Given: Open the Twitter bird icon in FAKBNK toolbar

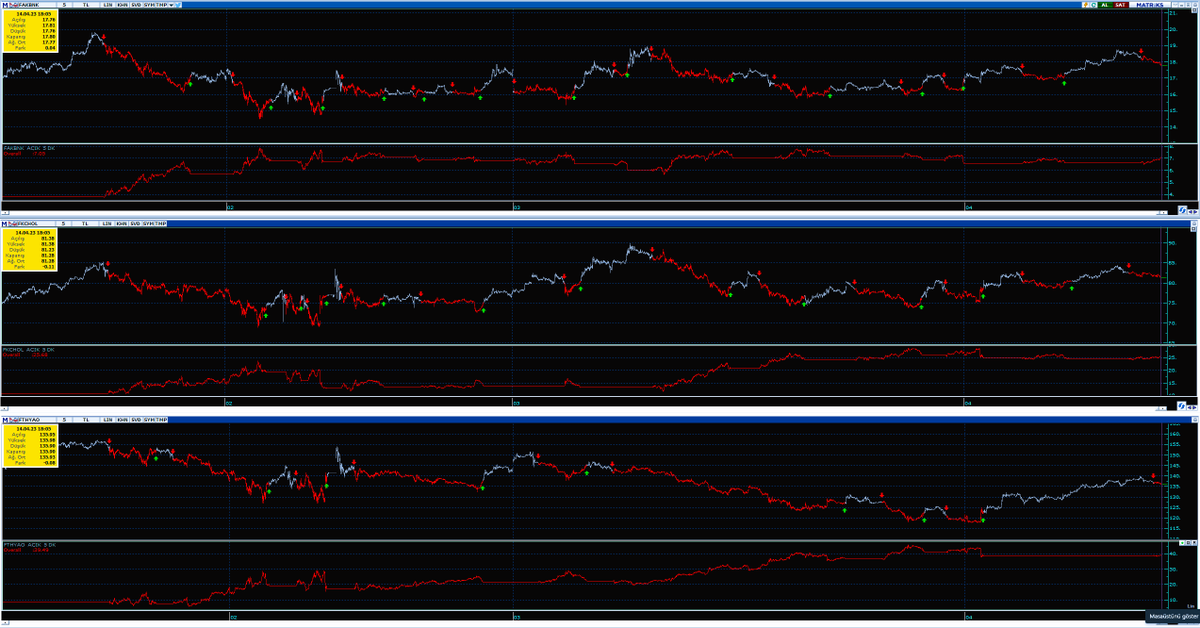Looking at the screenshot, I should pyautogui.click(x=178, y=5).
